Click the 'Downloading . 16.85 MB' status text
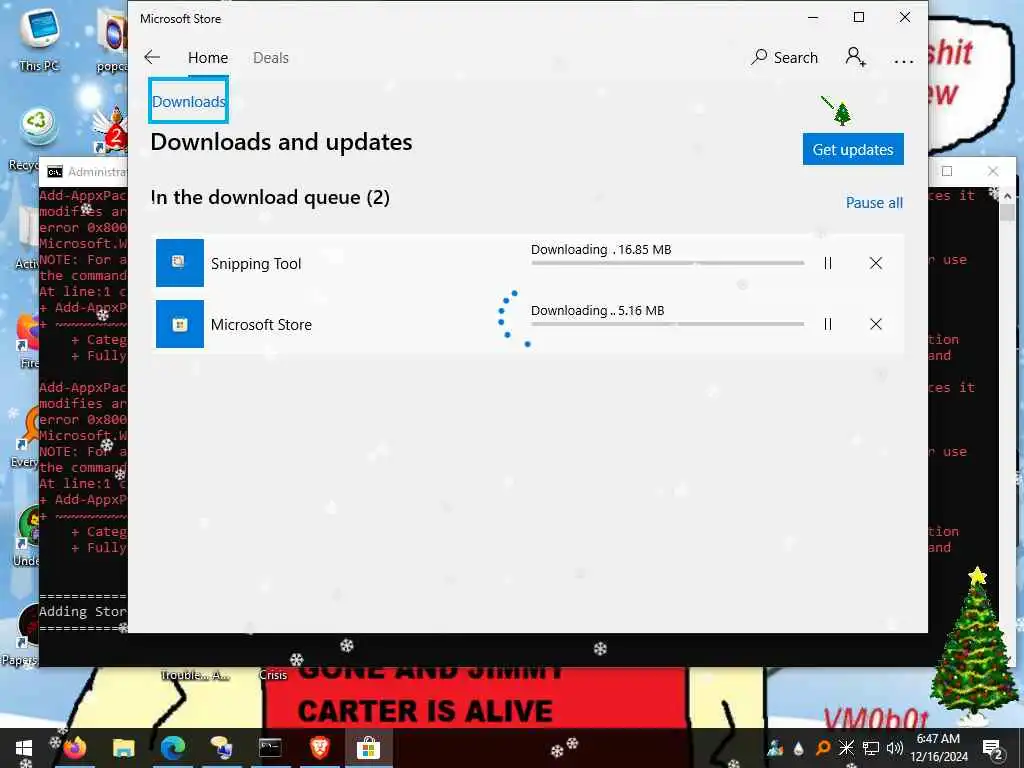This screenshot has width=1024, height=768. click(x=601, y=249)
